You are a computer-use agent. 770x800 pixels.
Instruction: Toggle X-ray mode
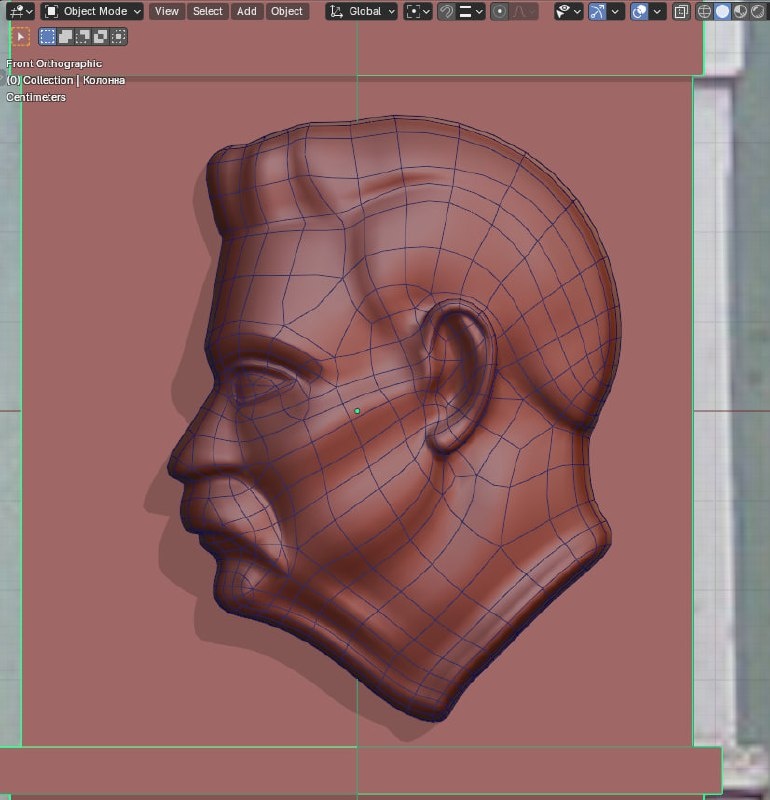[681, 11]
